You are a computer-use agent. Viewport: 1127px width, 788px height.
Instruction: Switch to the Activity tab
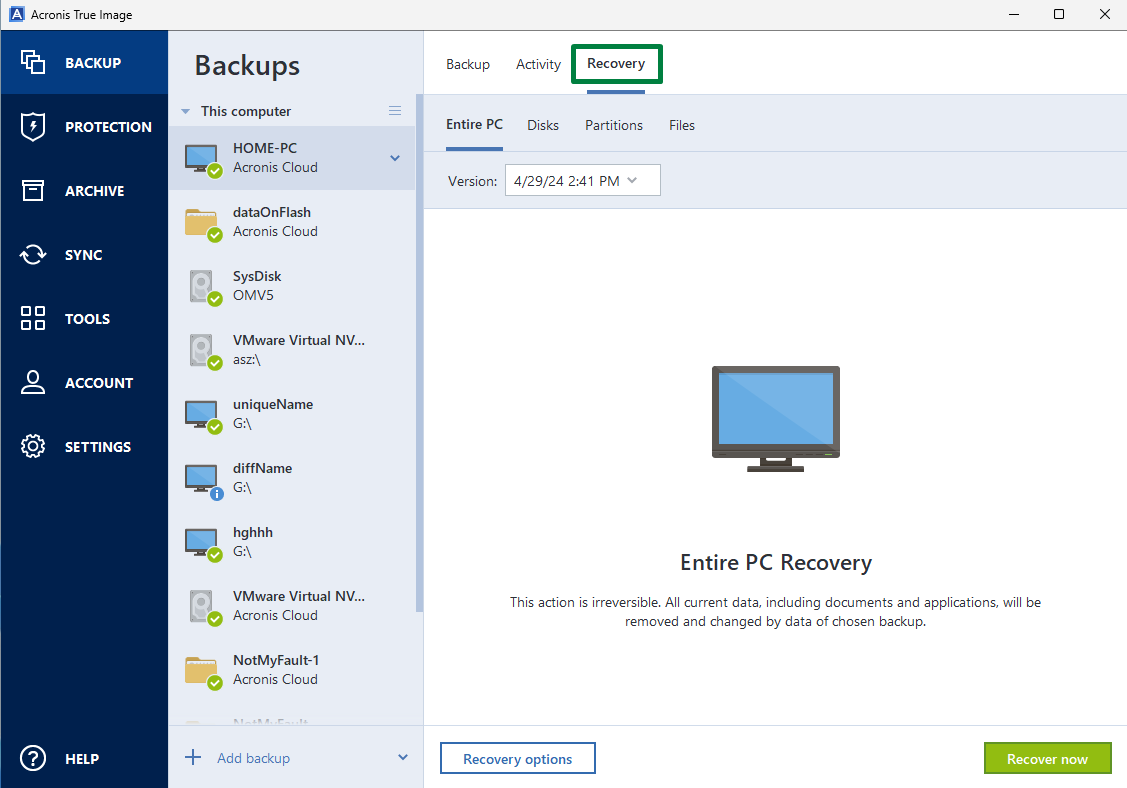(x=538, y=63)
